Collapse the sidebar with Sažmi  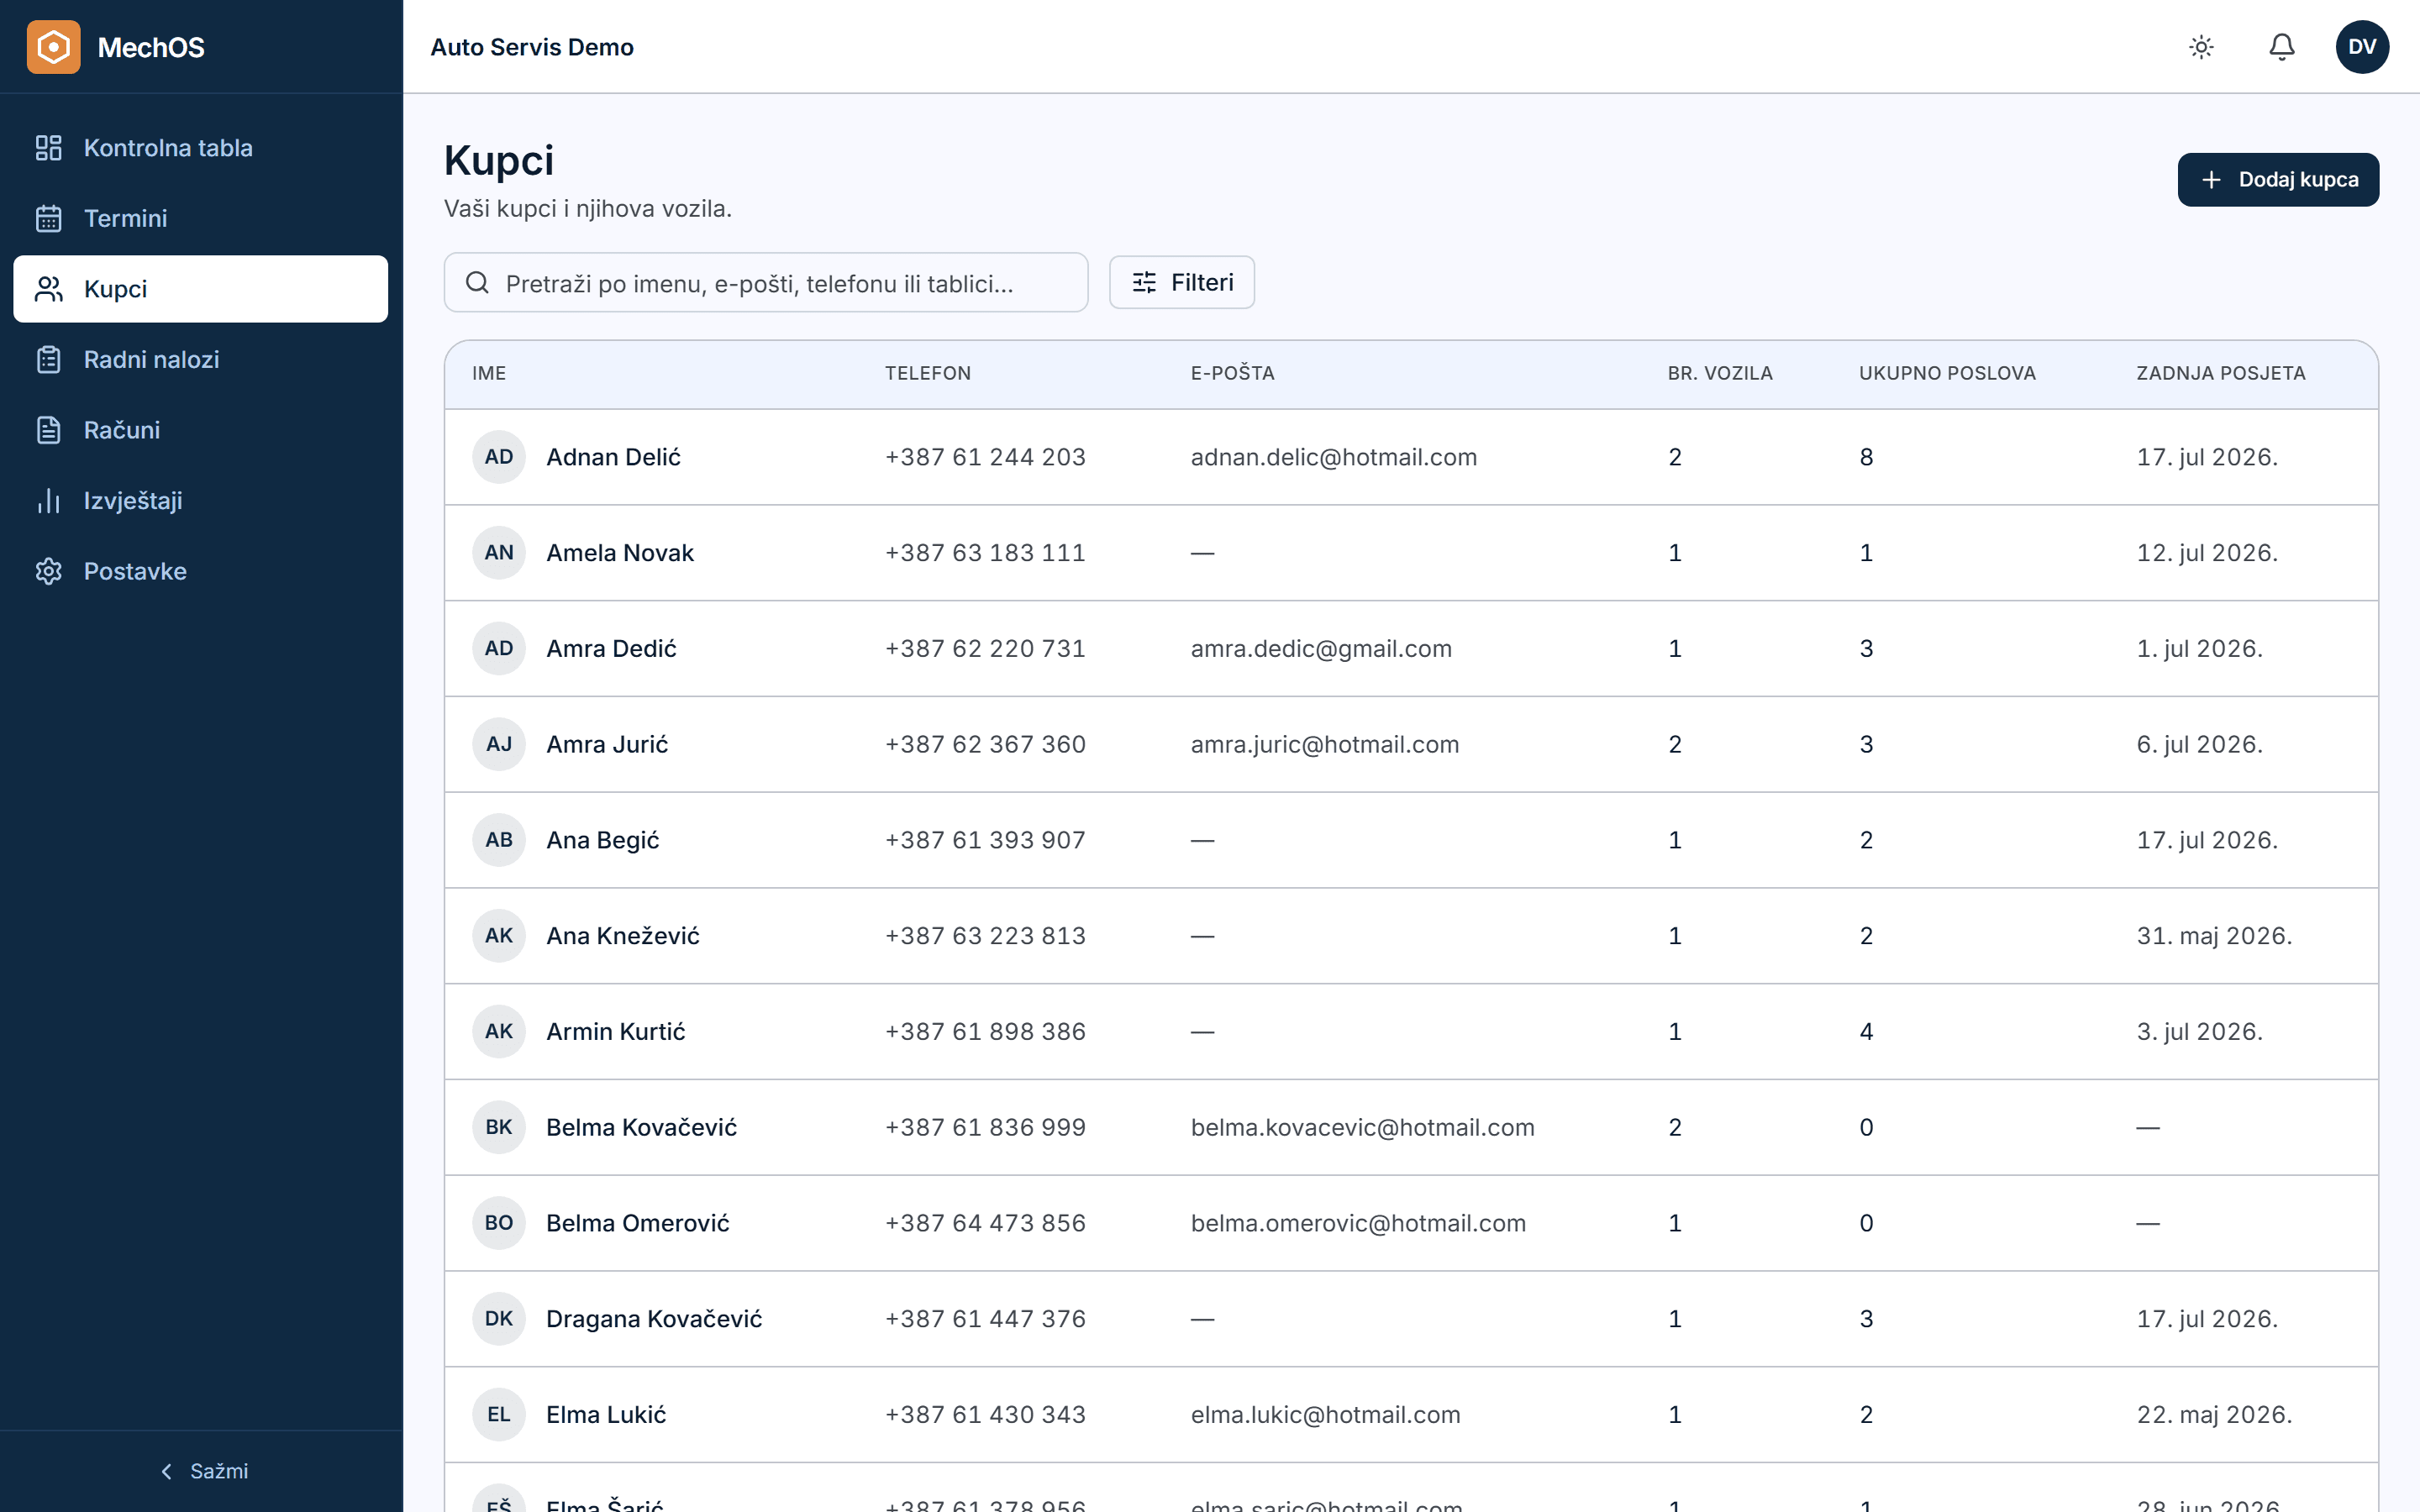click(x=203, y=1471)
